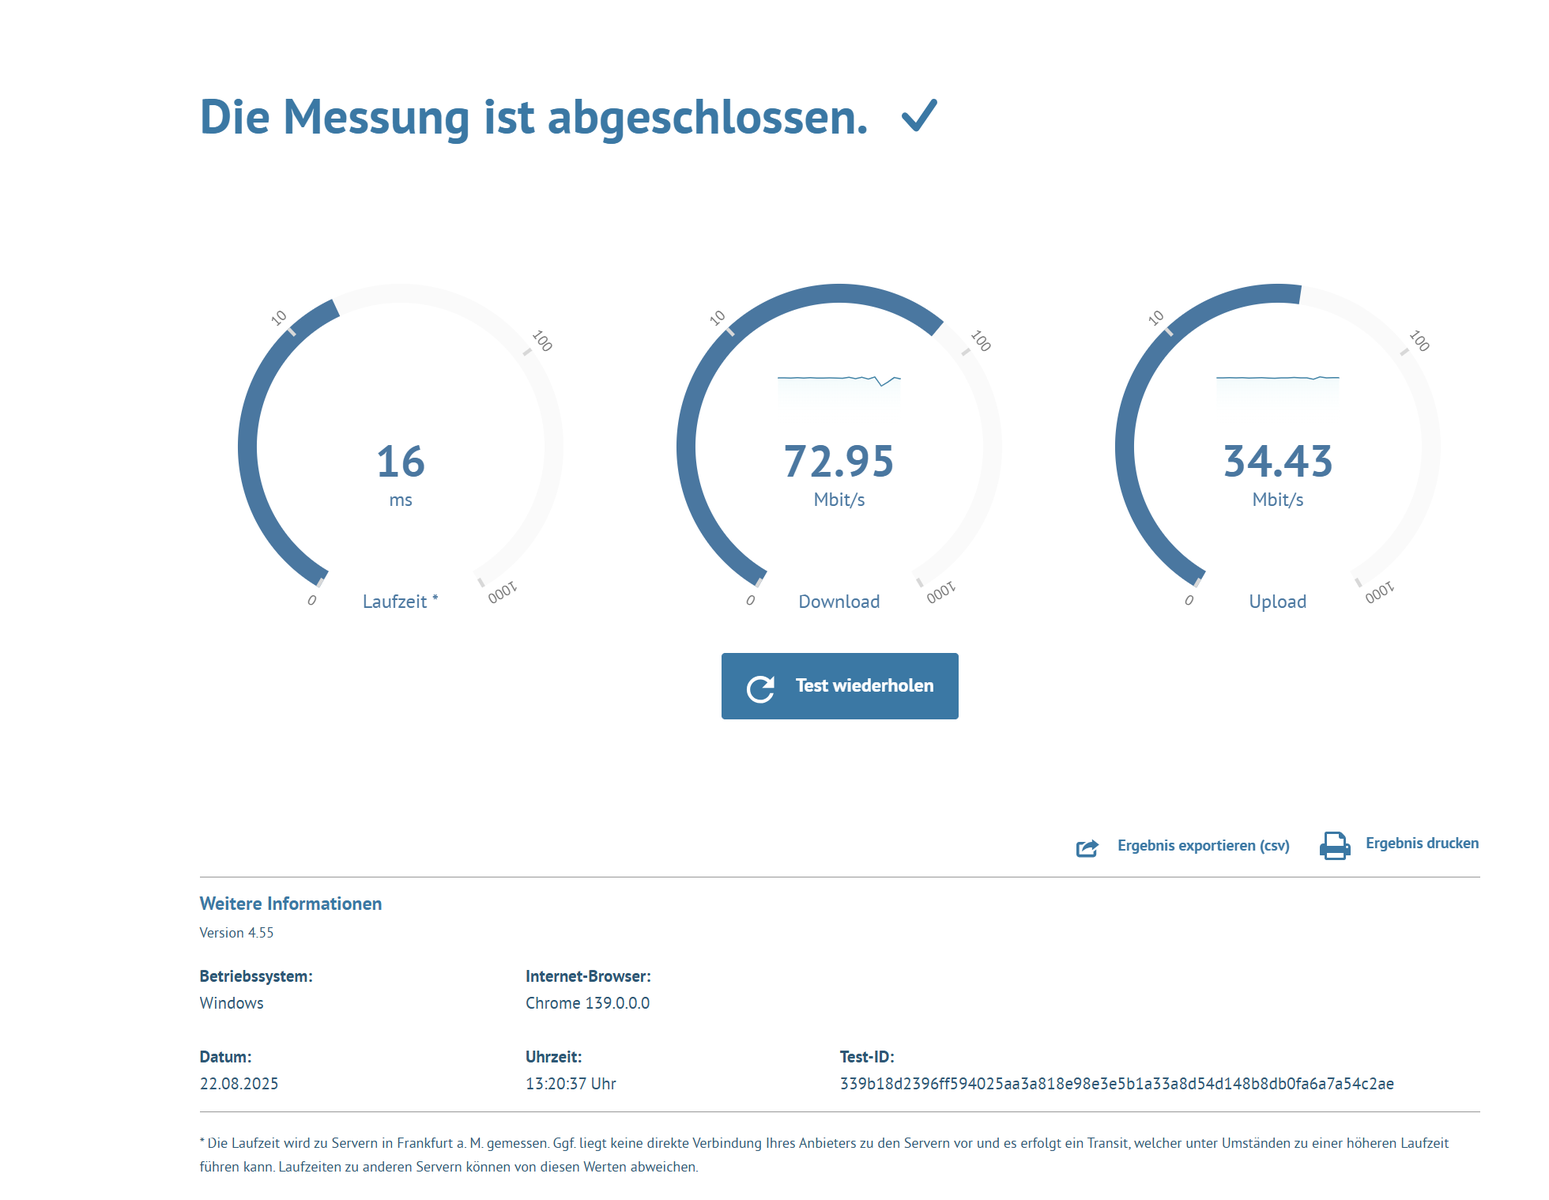Click the Chrome 139.0.0.0 browser text
Image resolution: width=1549 pixels, height=1200 pixels.
[587, 1003]
